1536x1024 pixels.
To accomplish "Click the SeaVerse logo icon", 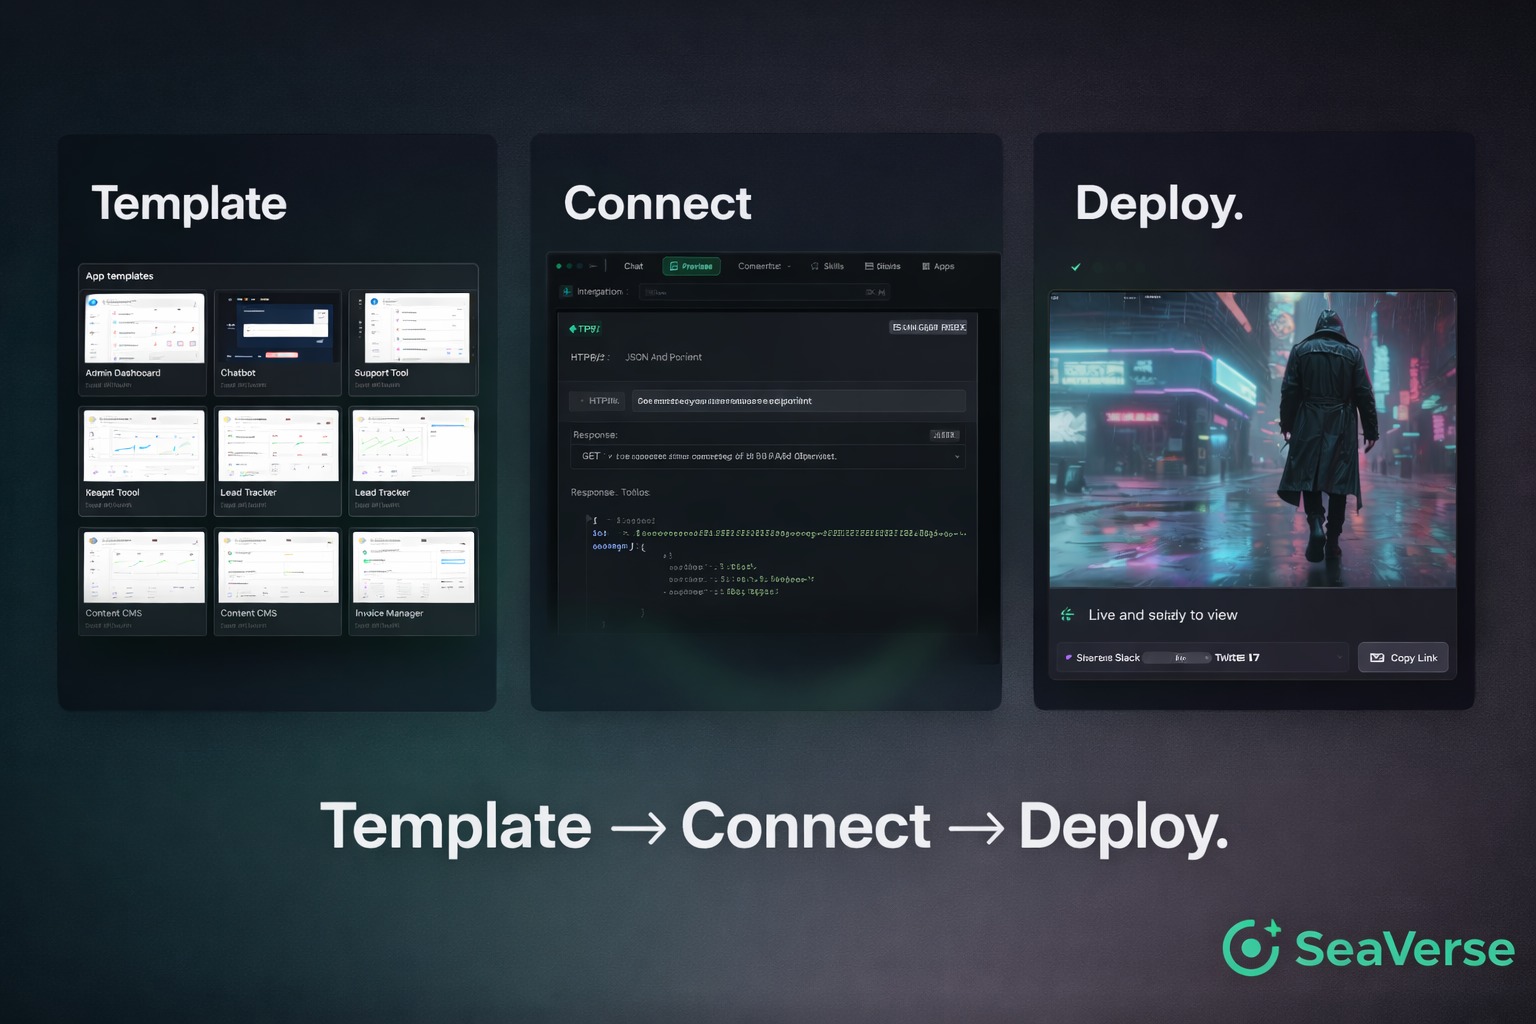I will tap(1251, 947).
